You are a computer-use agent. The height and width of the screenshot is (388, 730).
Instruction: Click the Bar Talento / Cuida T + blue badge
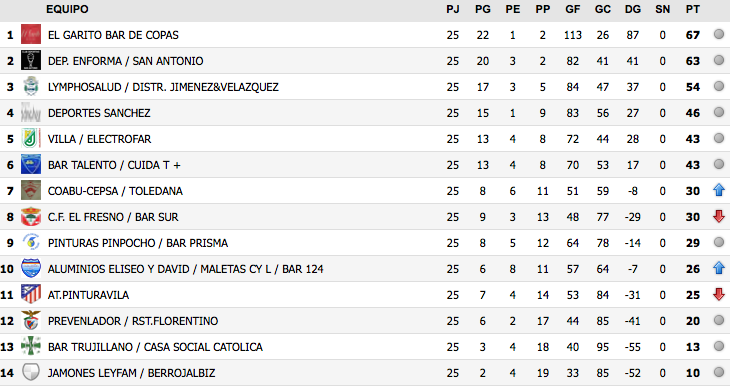tap(31, 165)
